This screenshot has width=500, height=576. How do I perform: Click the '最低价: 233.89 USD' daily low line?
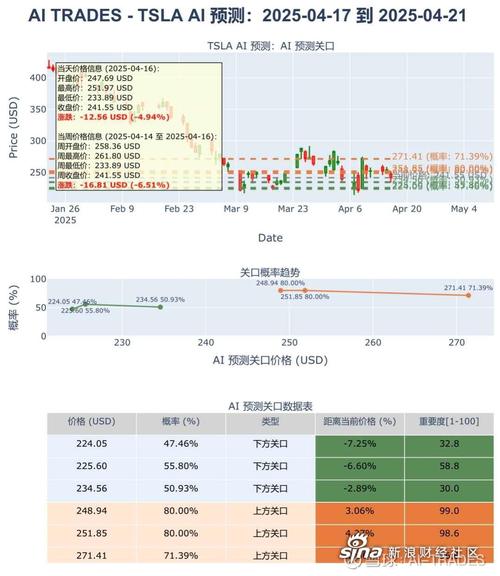click(95, 98)
